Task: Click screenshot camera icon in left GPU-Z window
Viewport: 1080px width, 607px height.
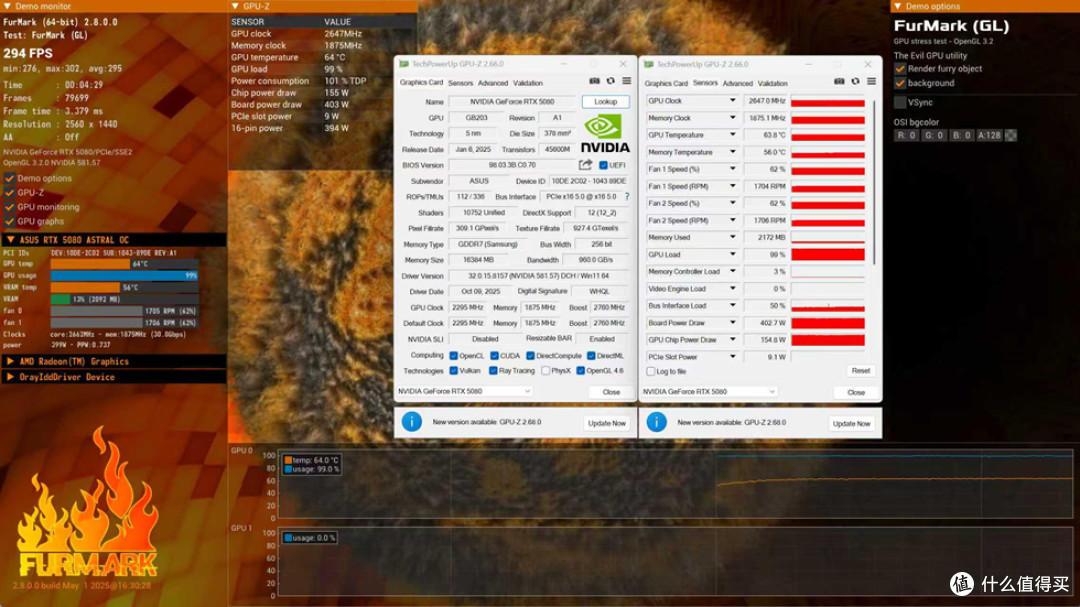Action: (594, 81)
